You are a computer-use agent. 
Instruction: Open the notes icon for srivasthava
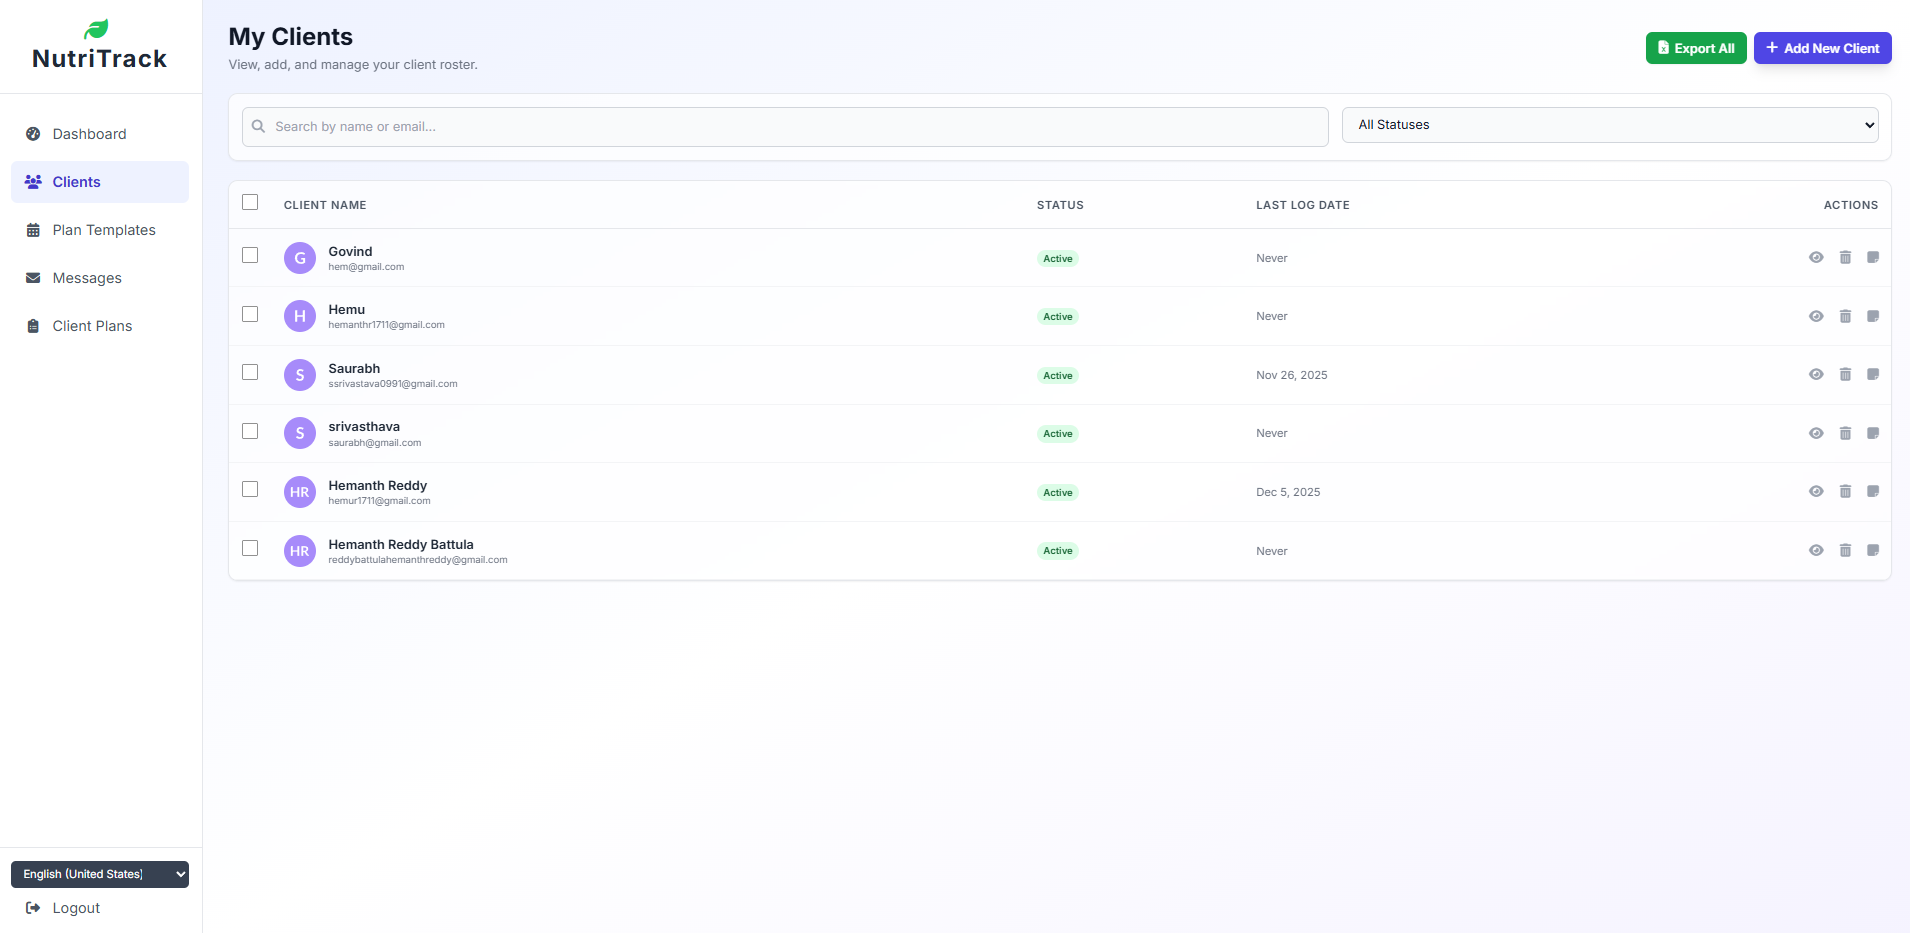[1873, 433]
